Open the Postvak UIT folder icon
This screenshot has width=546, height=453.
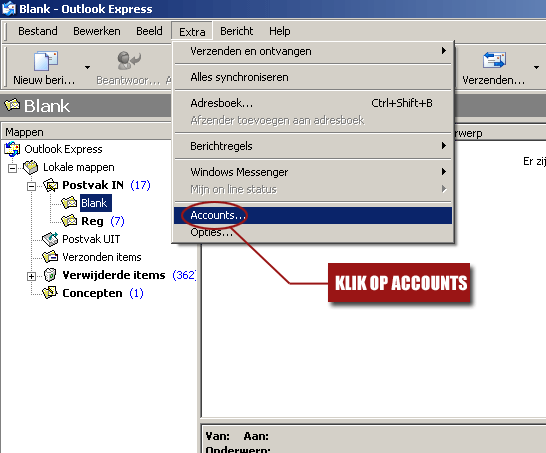pyautogui.click(x=50, y=239)
